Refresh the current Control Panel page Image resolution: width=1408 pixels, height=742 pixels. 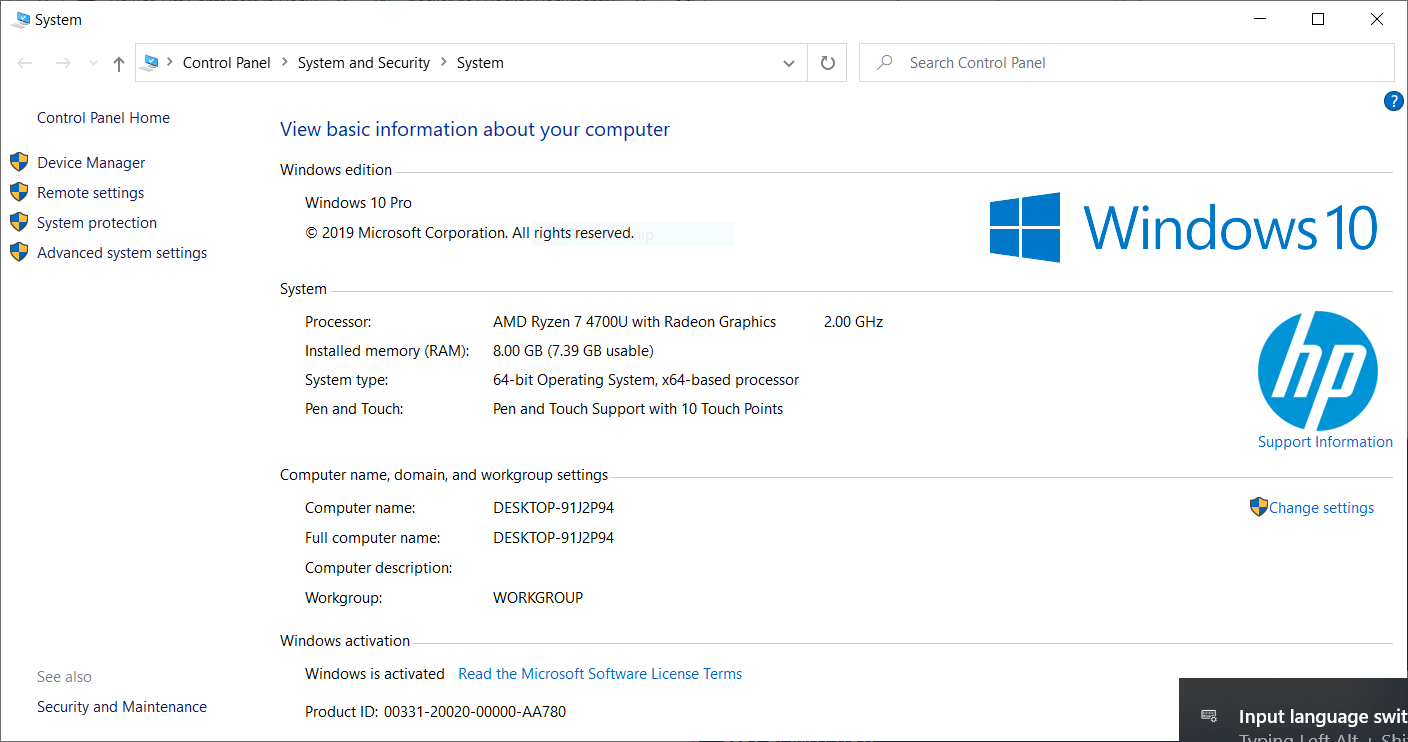(x=827, y=62)
